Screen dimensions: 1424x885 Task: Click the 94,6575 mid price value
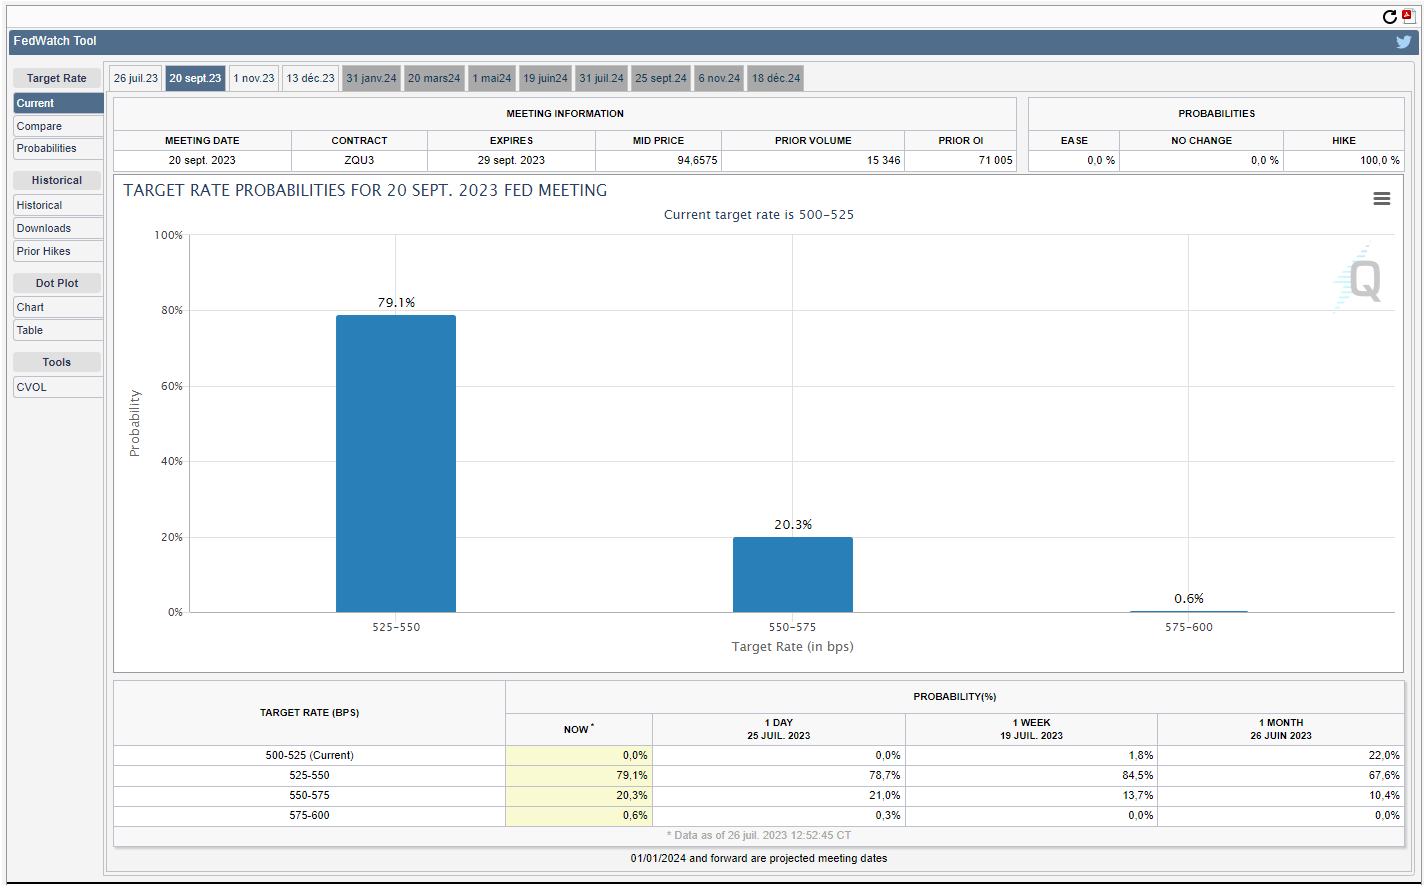(697, 160)
